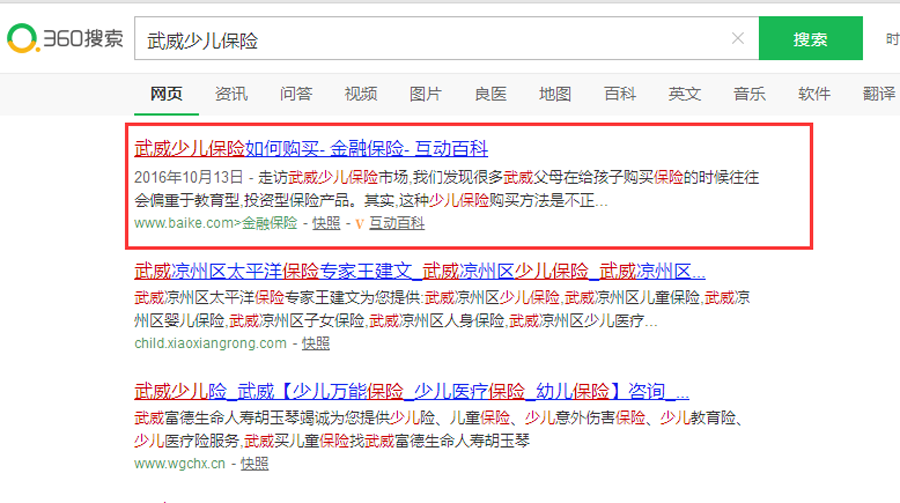Image resolution: width=900 pixels, height=503 pixels.
Task: Select the 网页 tab
Action: (x=166, y=94)
